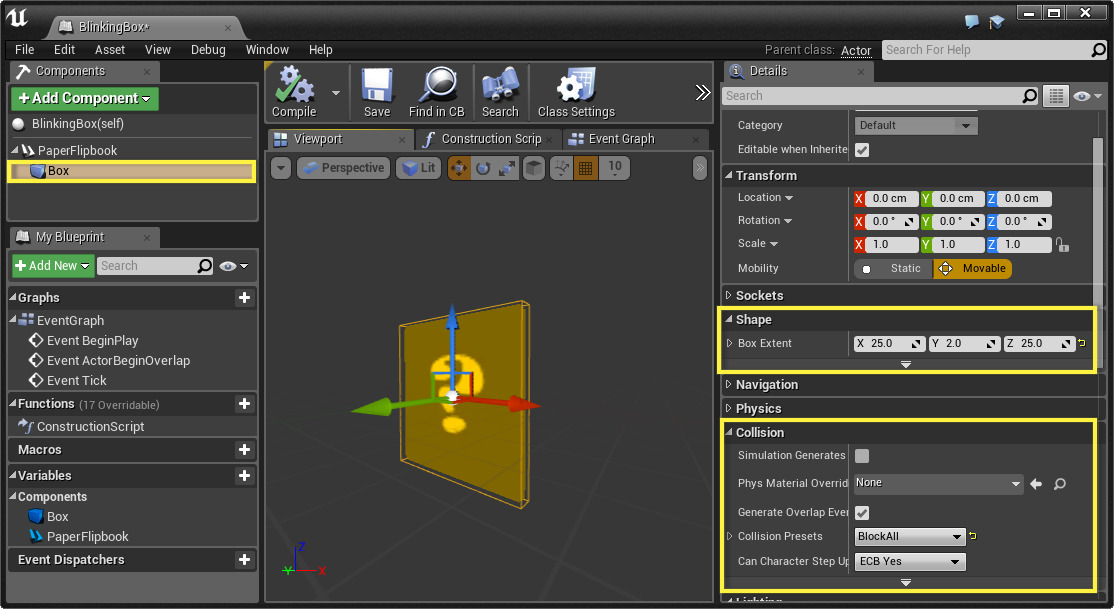The image size is (1114, 609).
Task: Uncheck Generate Overlap Events checkbox
Action: pos(862,512)
